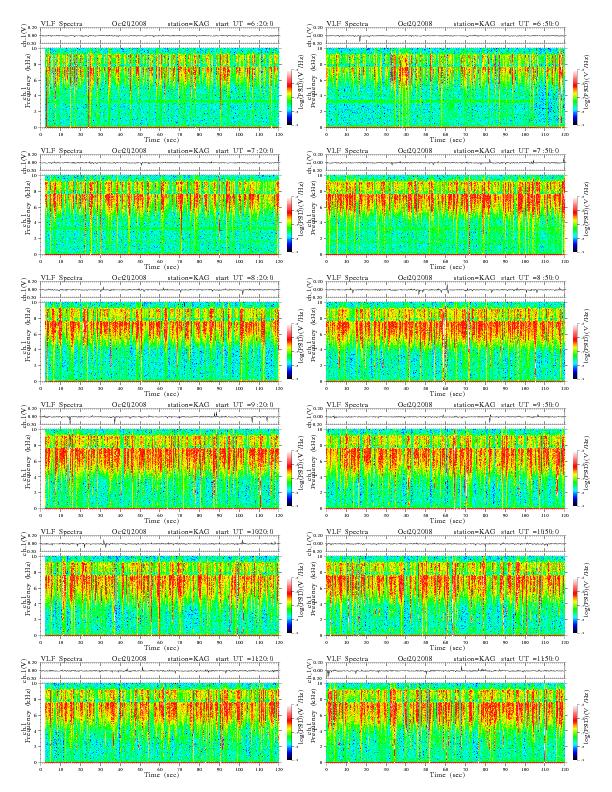Select the color scale beside the 8:20:0 panel
The width and height of the screenshot is (612, 792).
(289, 351)
